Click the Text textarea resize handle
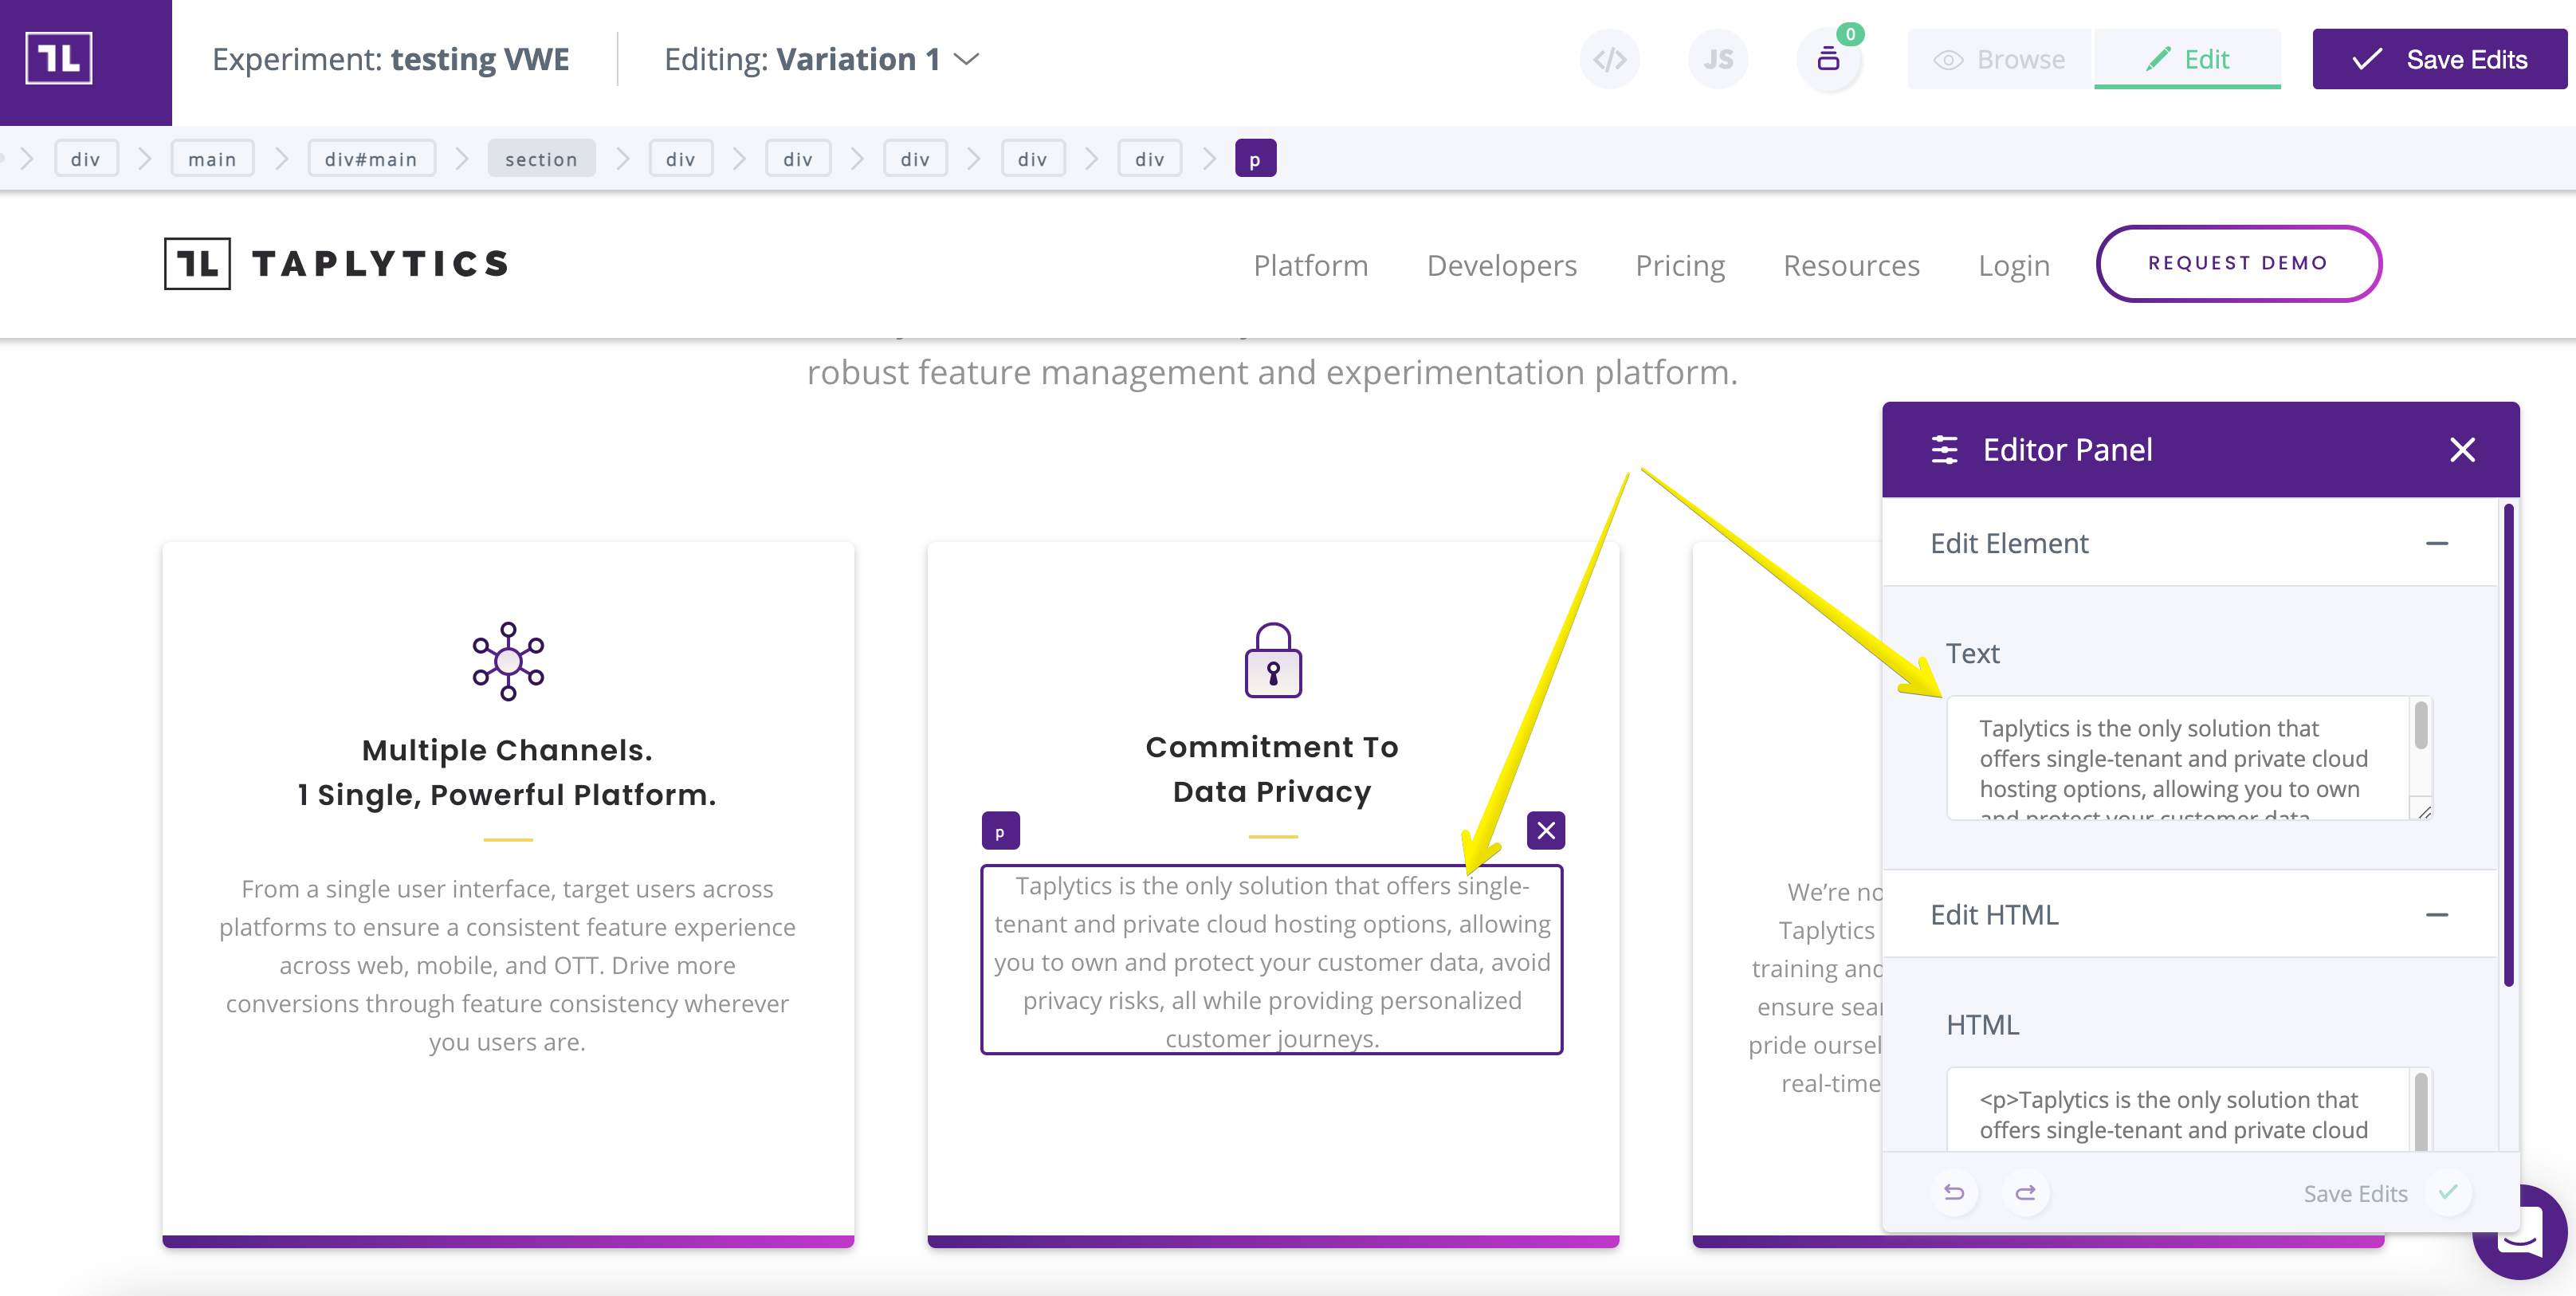2576x1296 pixels. tap(2423, 811)
